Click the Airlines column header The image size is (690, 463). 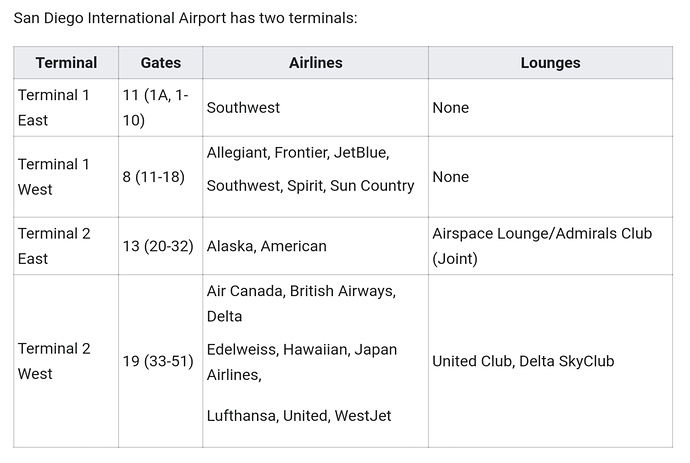(316, 63)
